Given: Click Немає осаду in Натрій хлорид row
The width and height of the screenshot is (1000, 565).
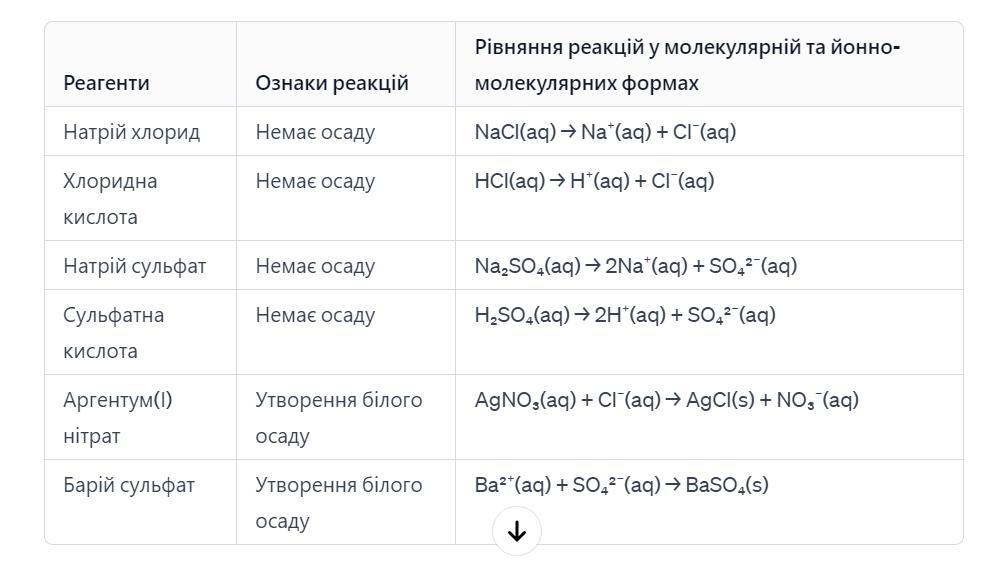Looking at the screenshot, I should click(x=315, y=132).
